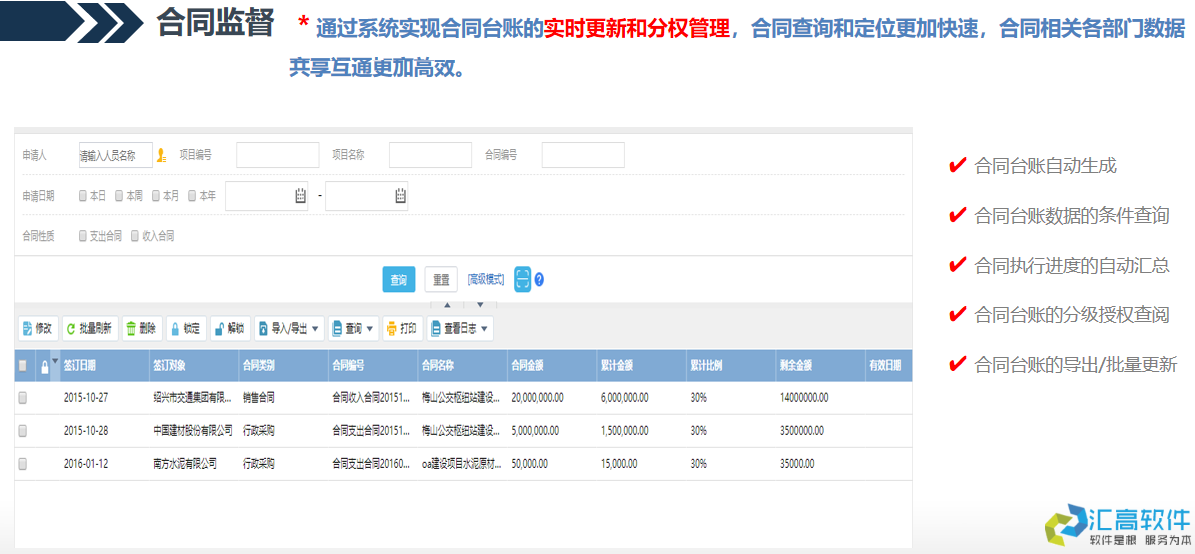Viewport: 1195px width, 554px height.
Task: Click the 锁定 lock toolbar button
Action: point(185,328)
